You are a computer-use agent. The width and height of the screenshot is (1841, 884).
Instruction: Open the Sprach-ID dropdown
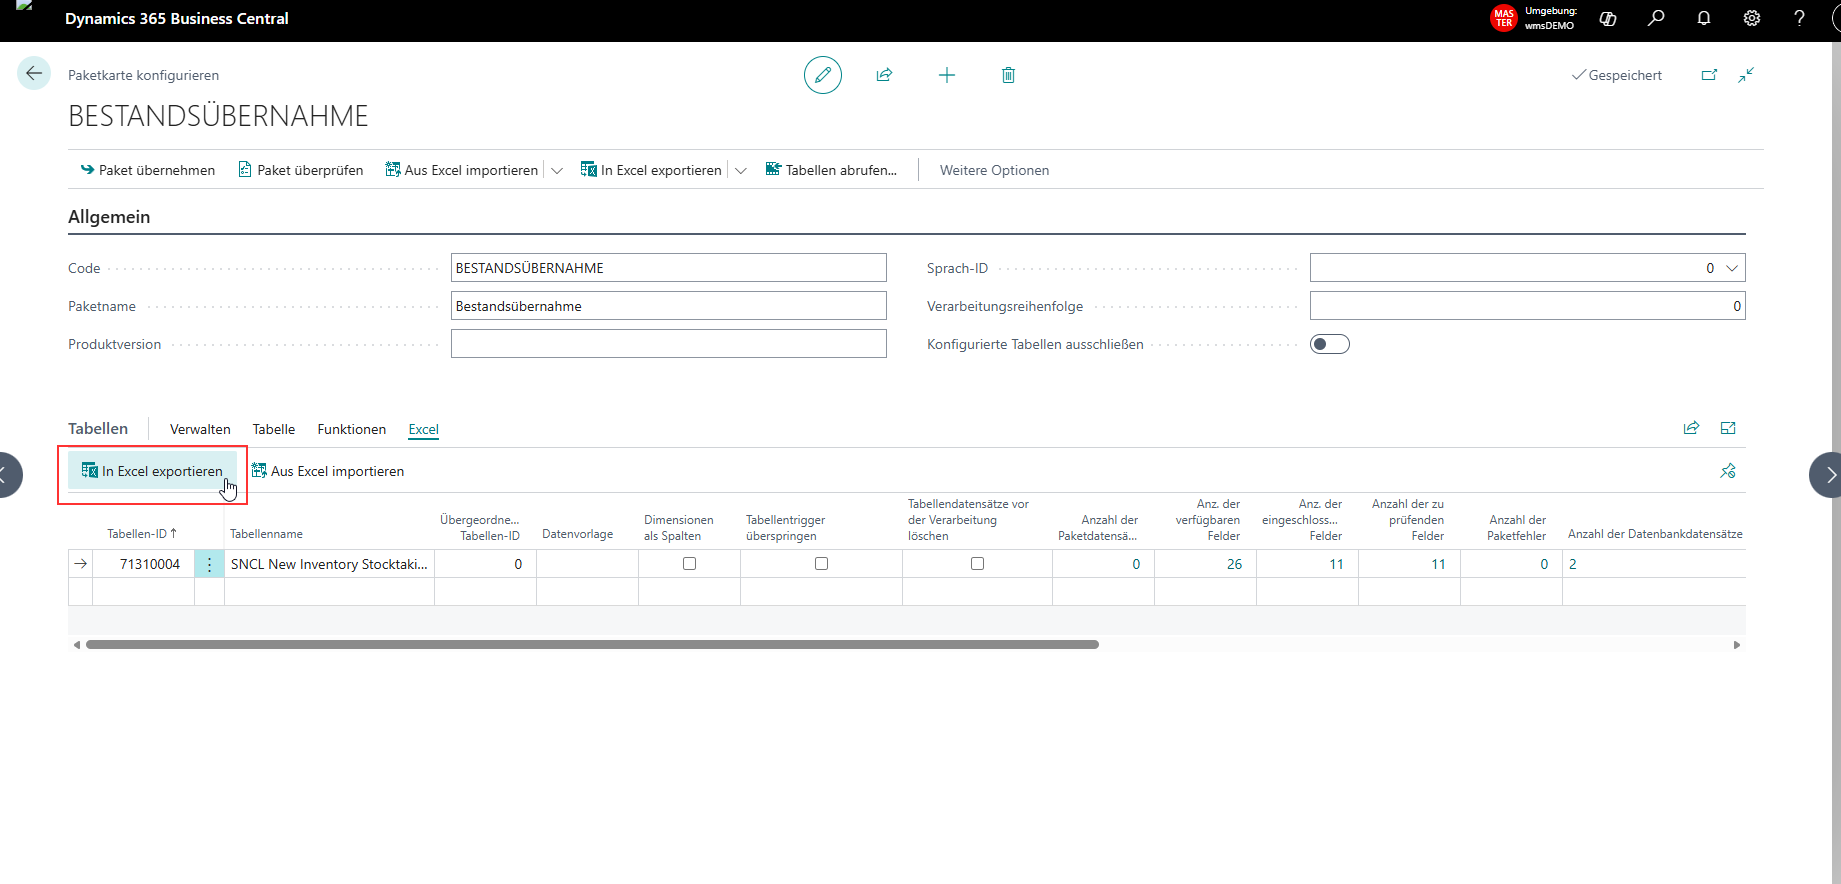1732,268
